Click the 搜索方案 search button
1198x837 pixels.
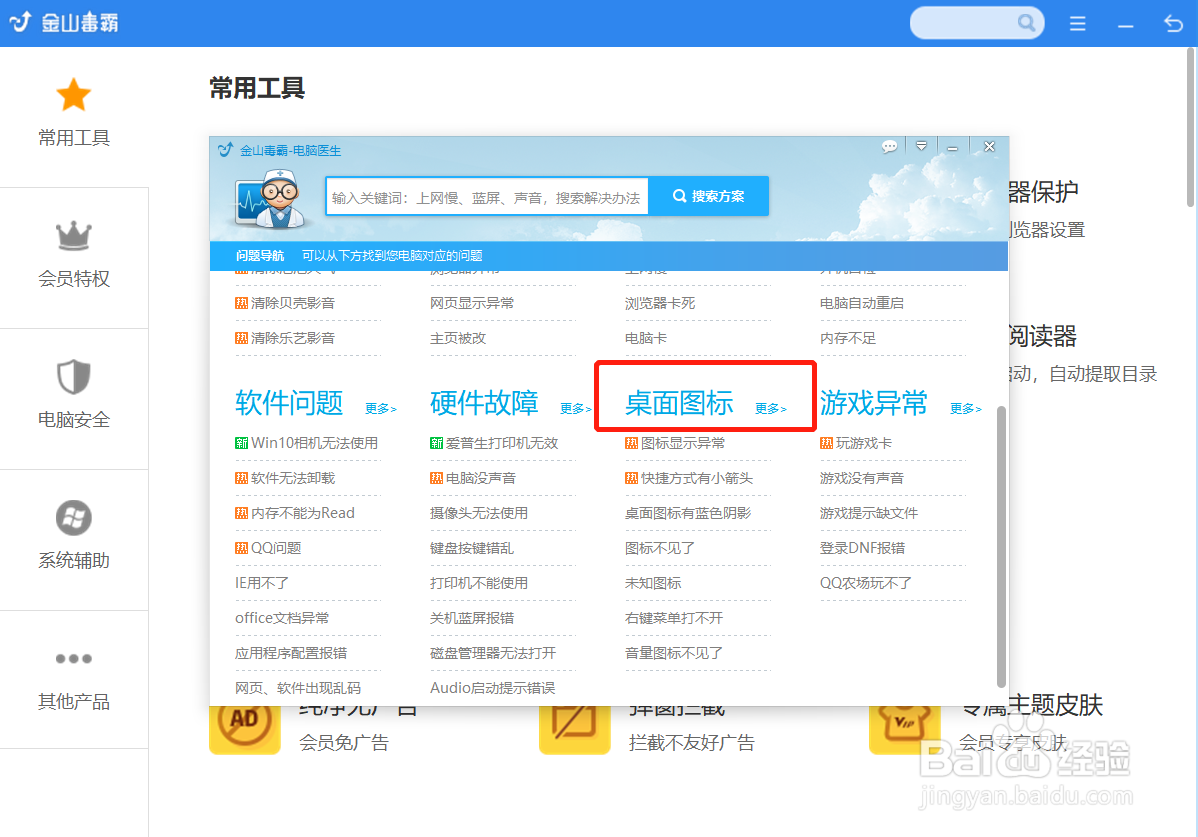(x=710, y=196)
